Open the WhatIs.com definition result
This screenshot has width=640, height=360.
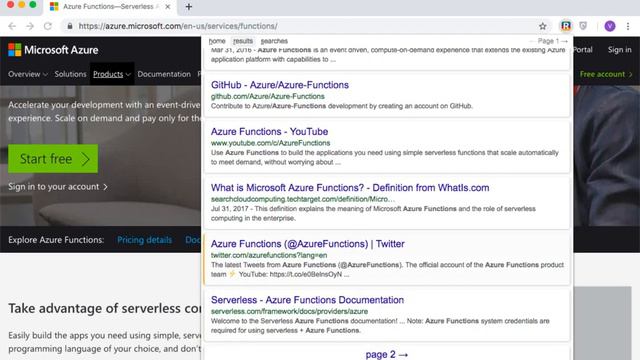350,188
